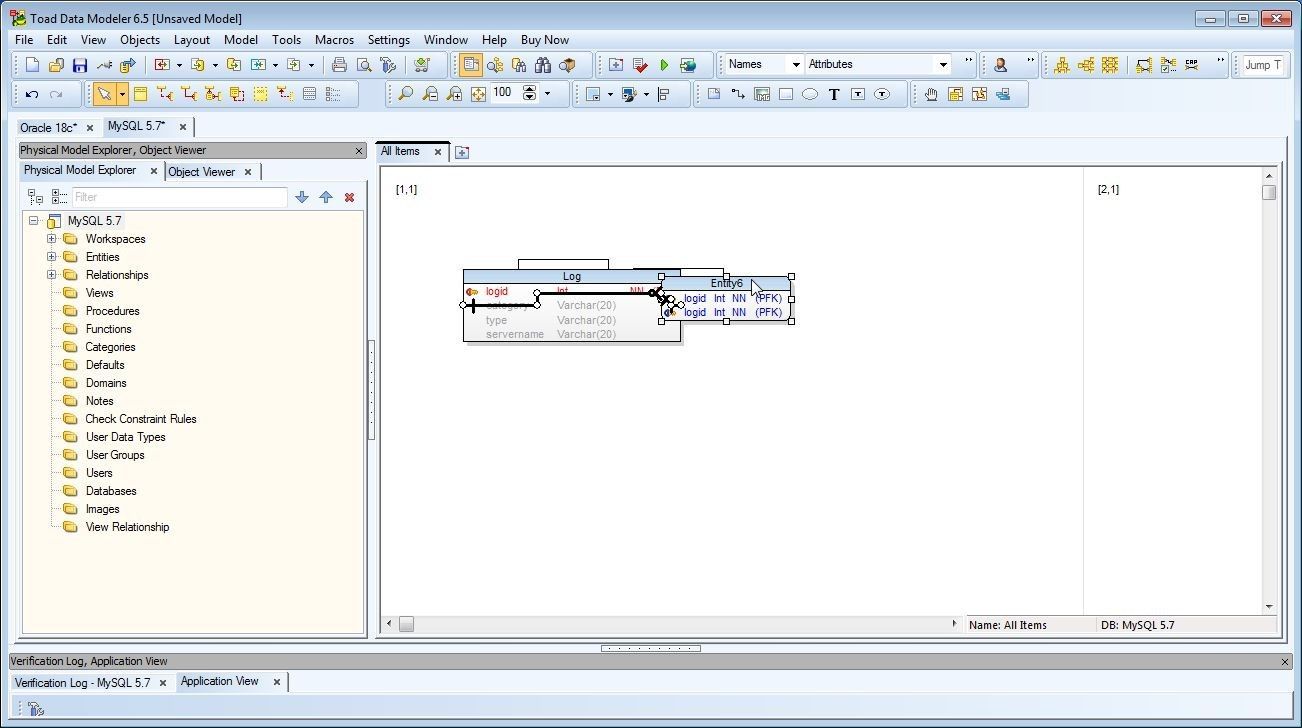Image resolution: width=1302 pixels, height=728 pixels.
Task: Click the horizontal scrollbar thumb in canvas
Action: (406, 624)
